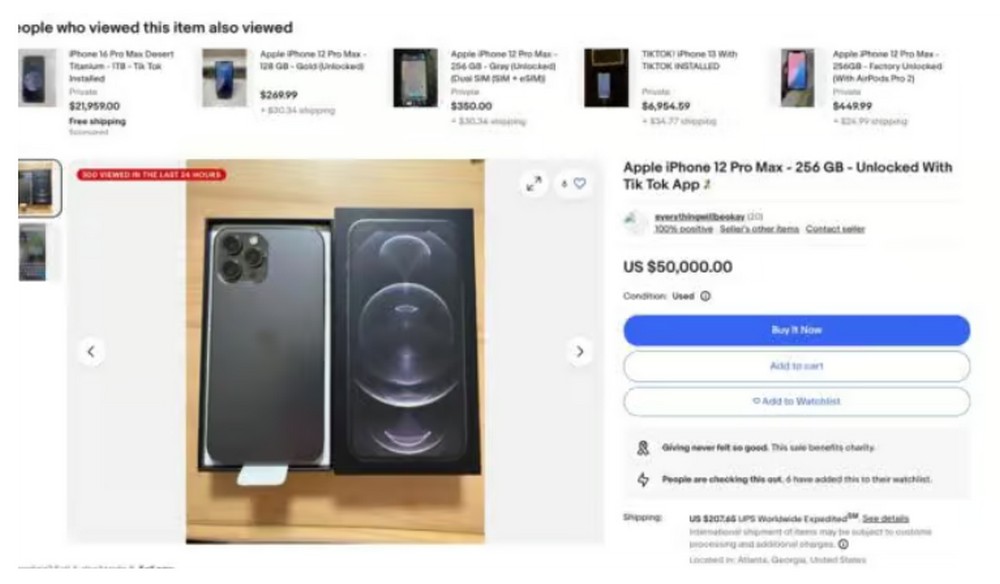The width and height of the screenshot is (1000, 584).
Task: Open iPhone 16 Pro Max Desert Titanium listing
Action: [x=121, y=66]
